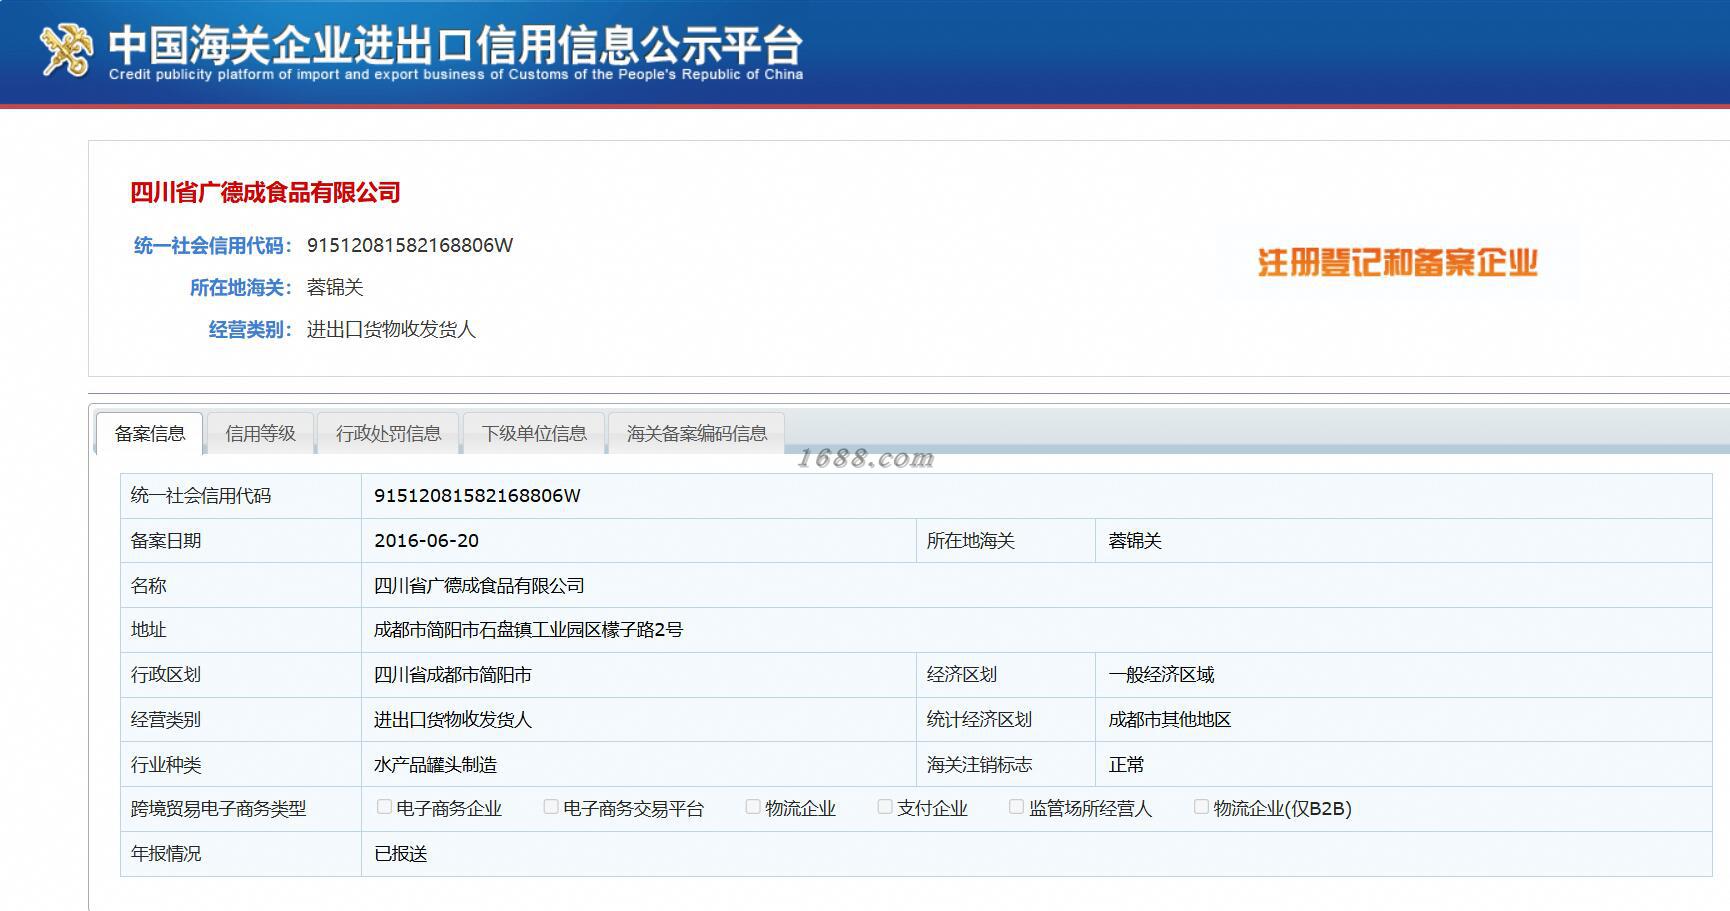1730x911 pixels.
Task: Open the 备案信息 tab
Action: (150, 433)
